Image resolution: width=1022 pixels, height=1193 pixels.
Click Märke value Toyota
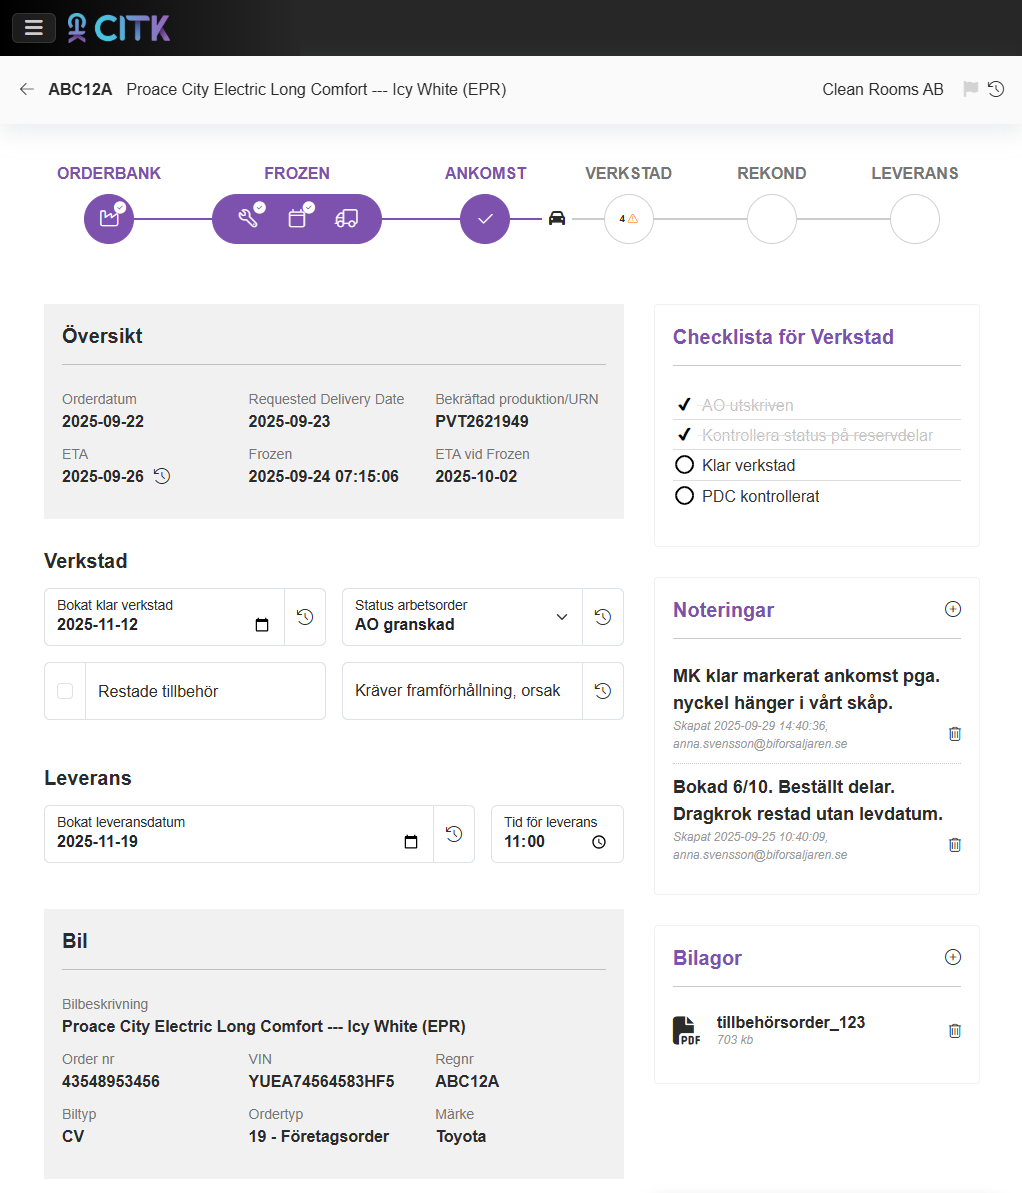[461, 1136]
